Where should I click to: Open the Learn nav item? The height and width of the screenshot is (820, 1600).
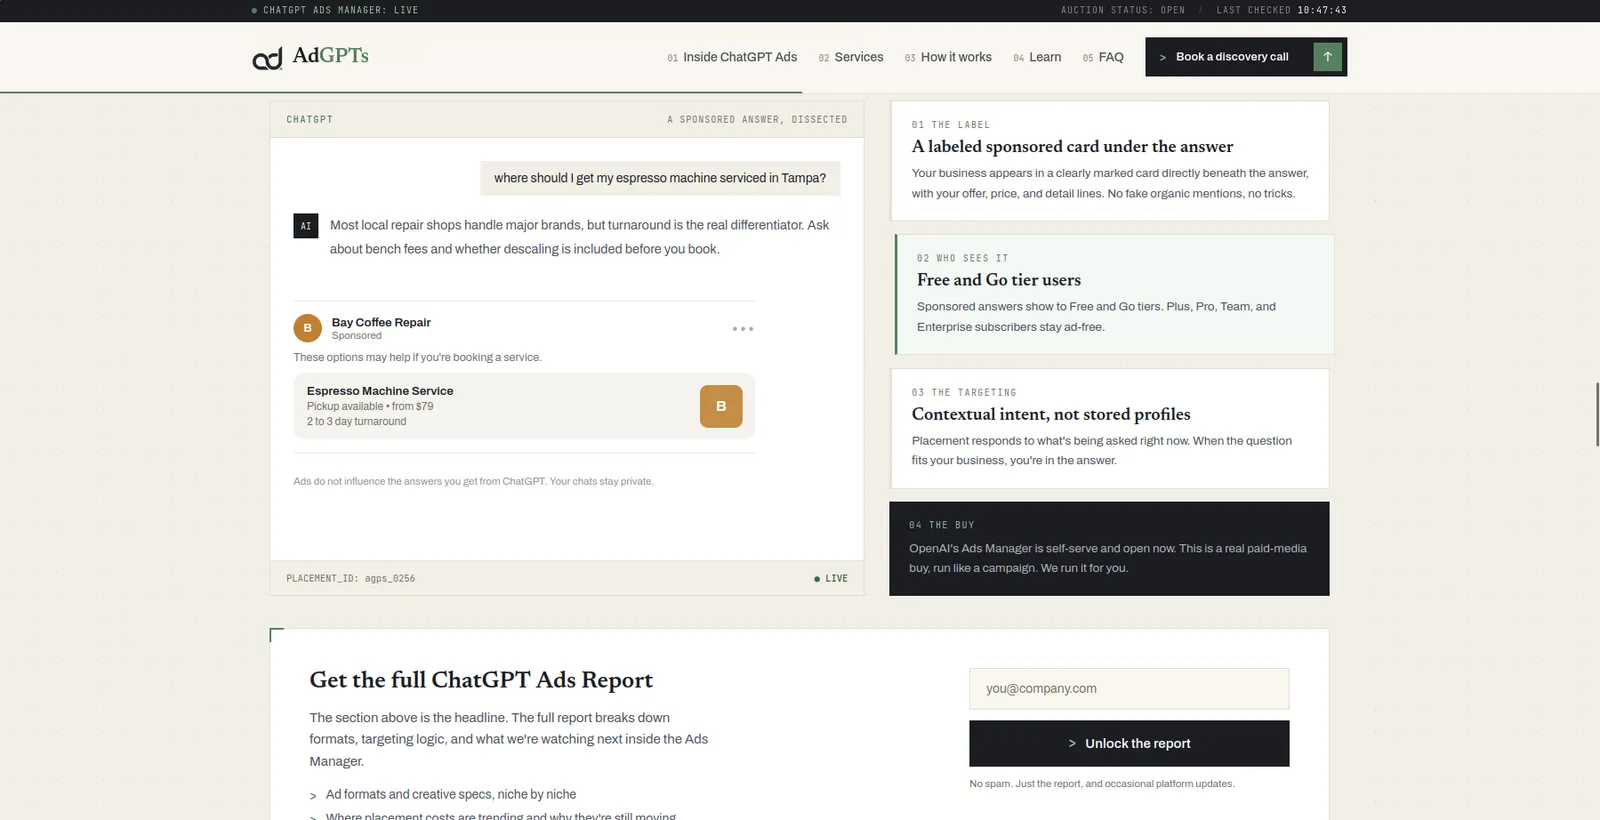(1037, 57)
